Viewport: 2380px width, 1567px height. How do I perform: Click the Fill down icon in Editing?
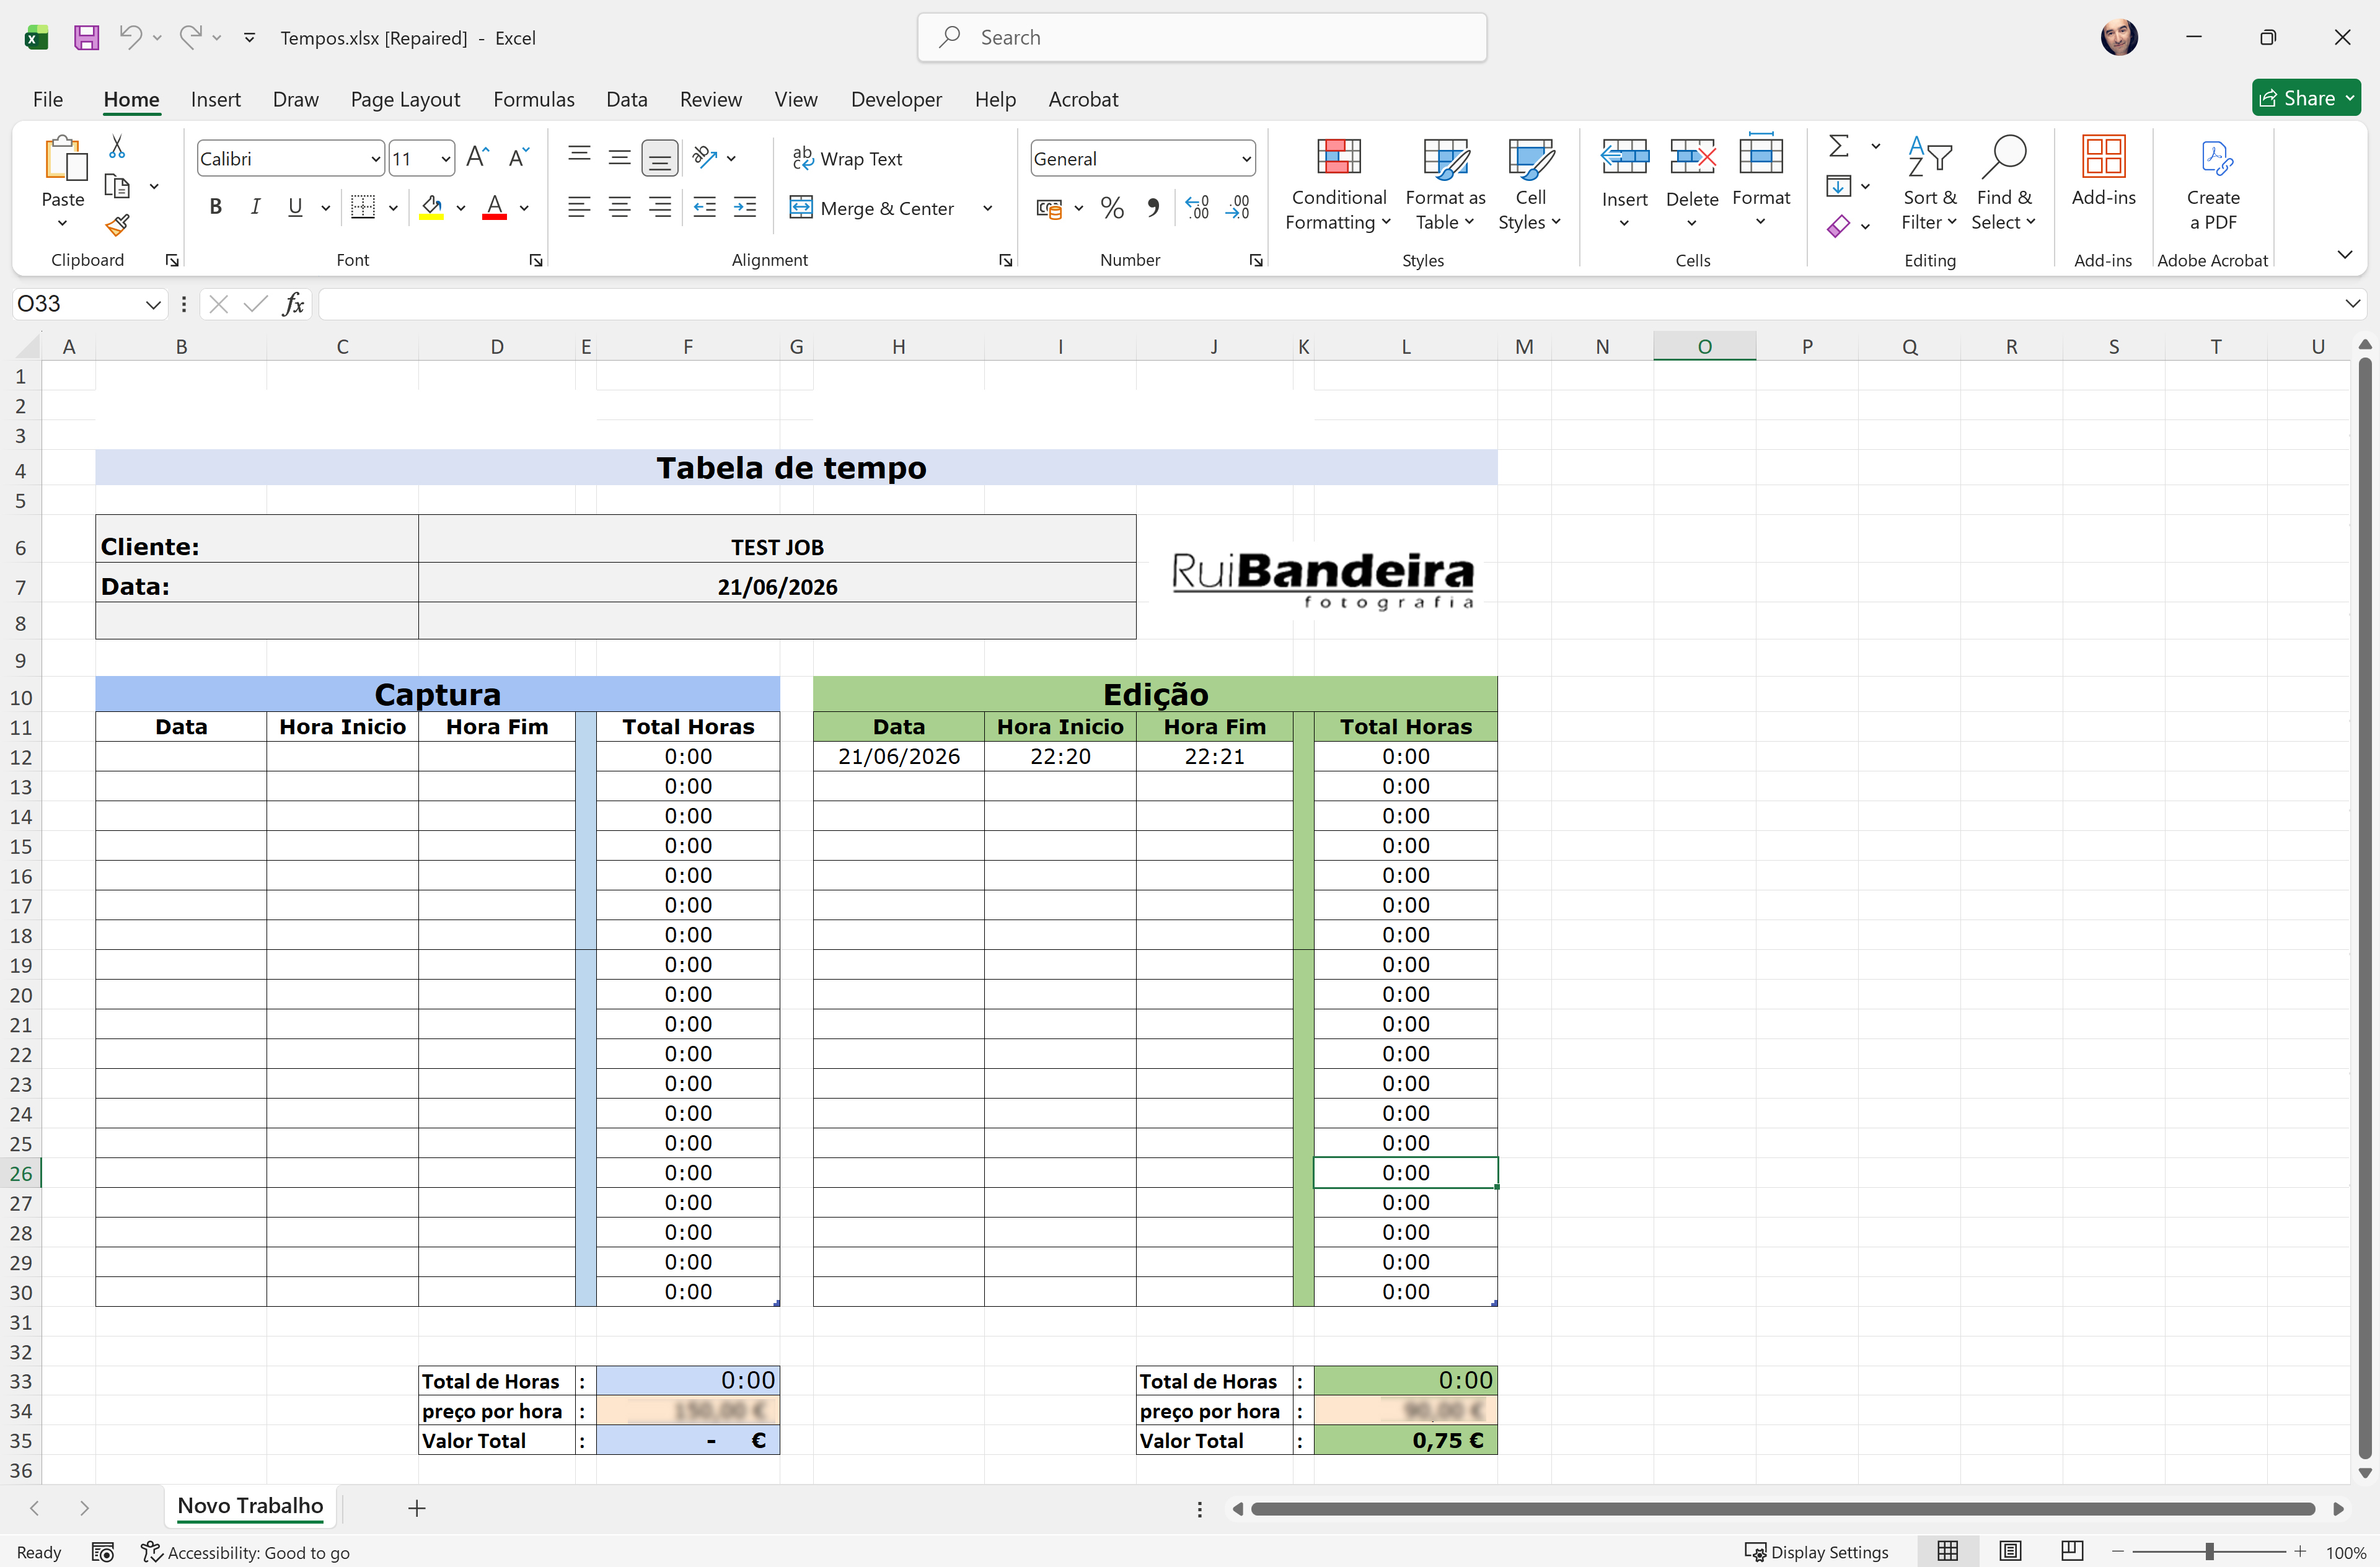[x=1838, y=186]
